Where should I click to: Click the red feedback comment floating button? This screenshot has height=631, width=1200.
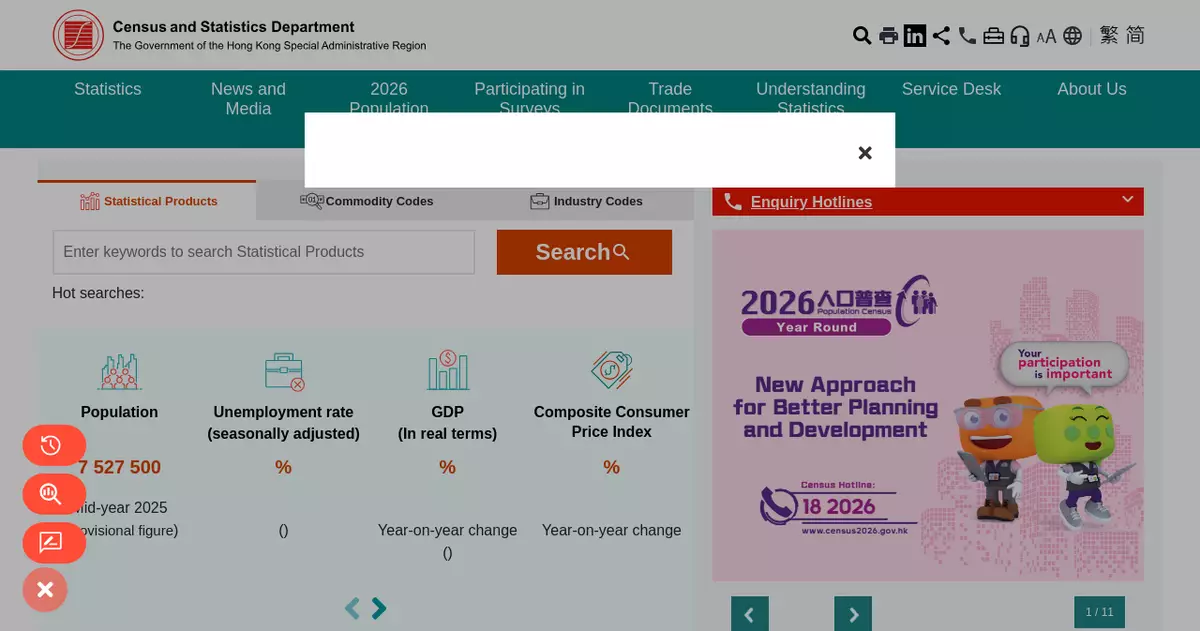coord(53,543)
